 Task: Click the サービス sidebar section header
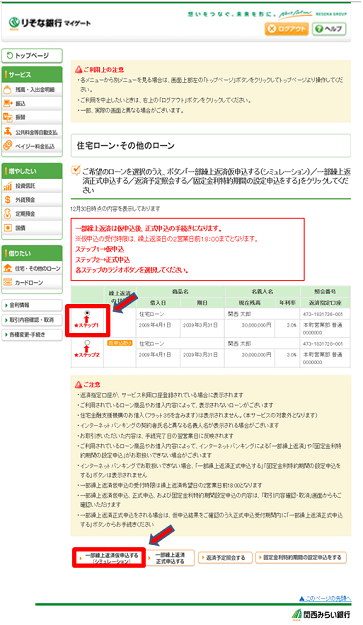pyautogui.click(x=32, y=75)
